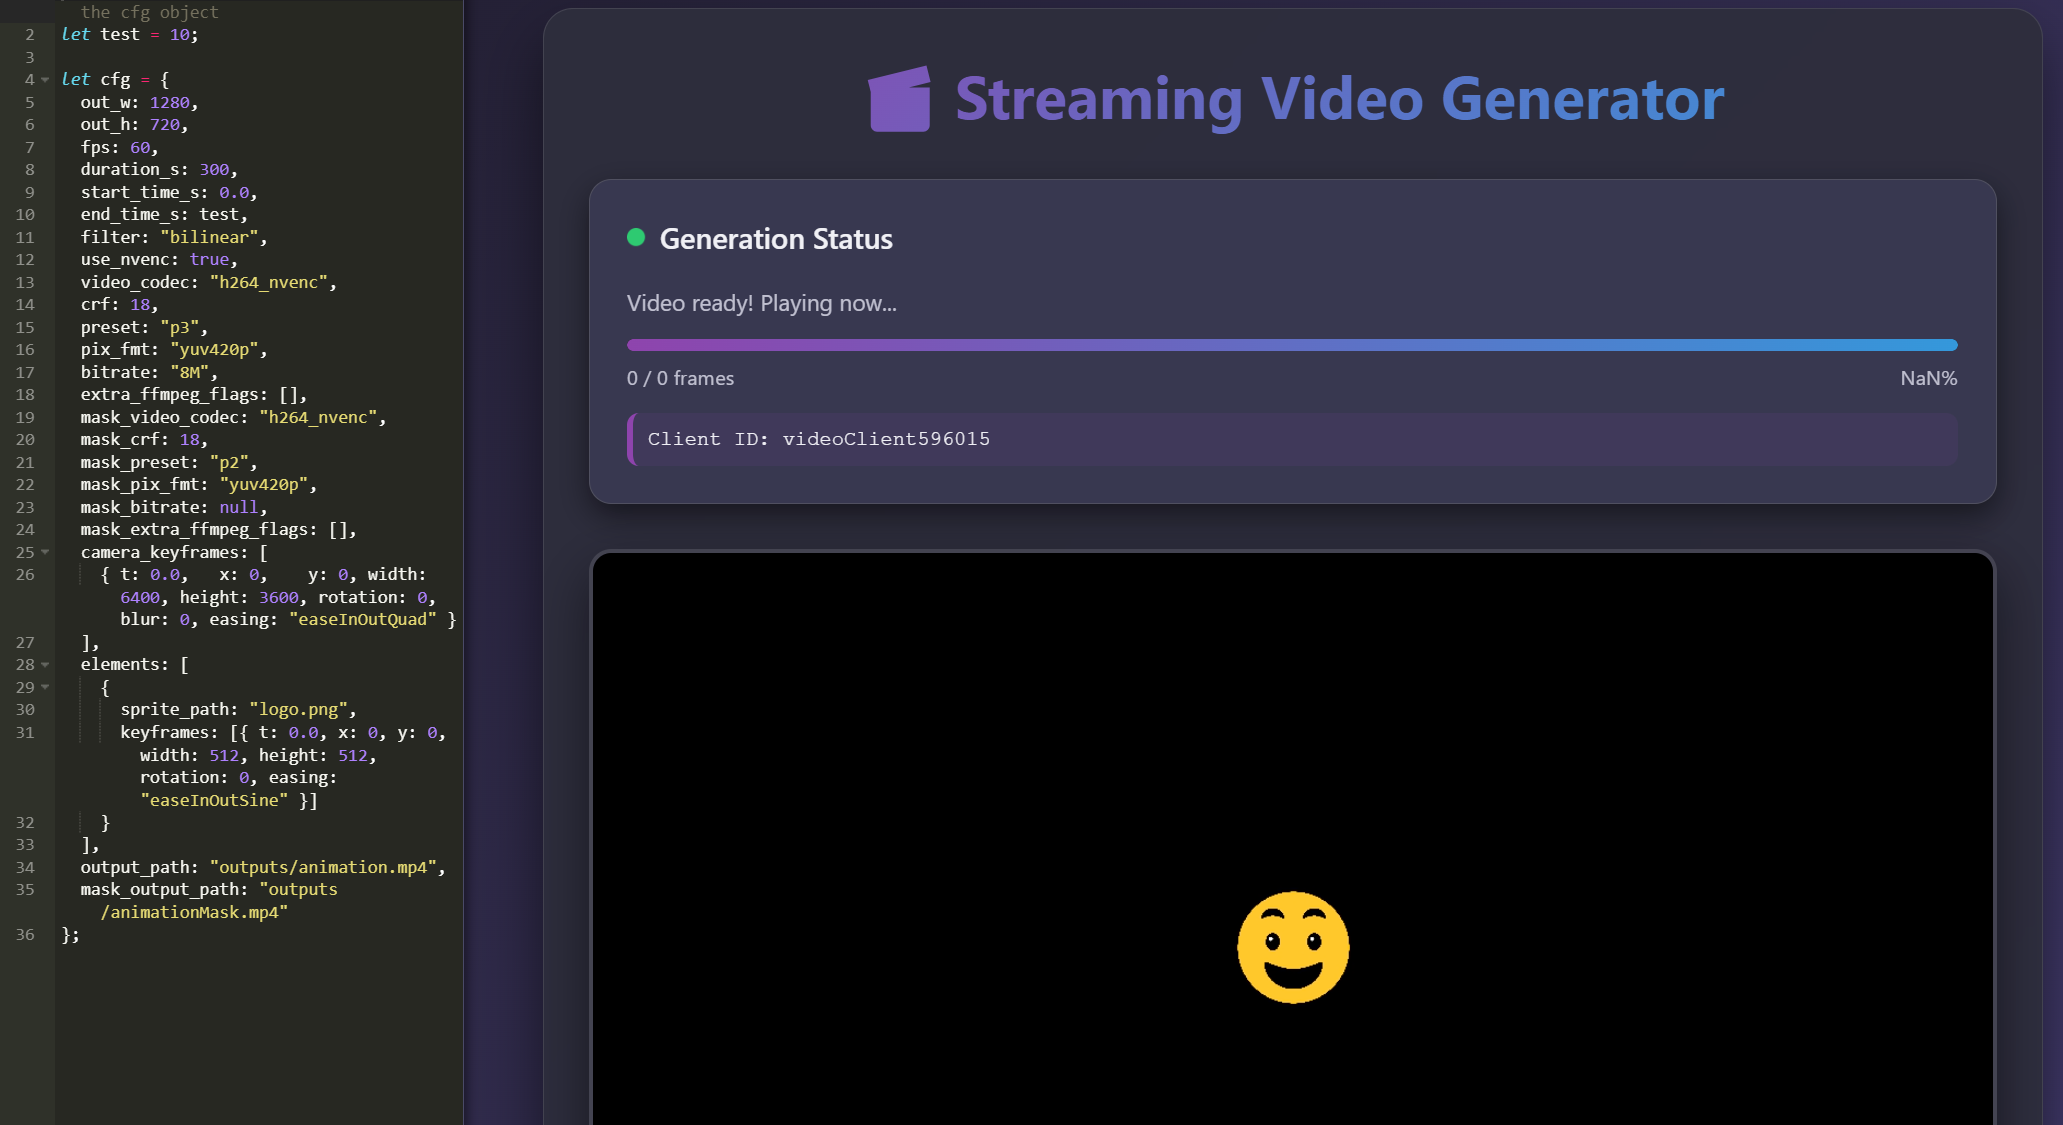2063x1125 pixels.
Task: Click the Streaming Video Generator title
Action: tap(1340, 99)
